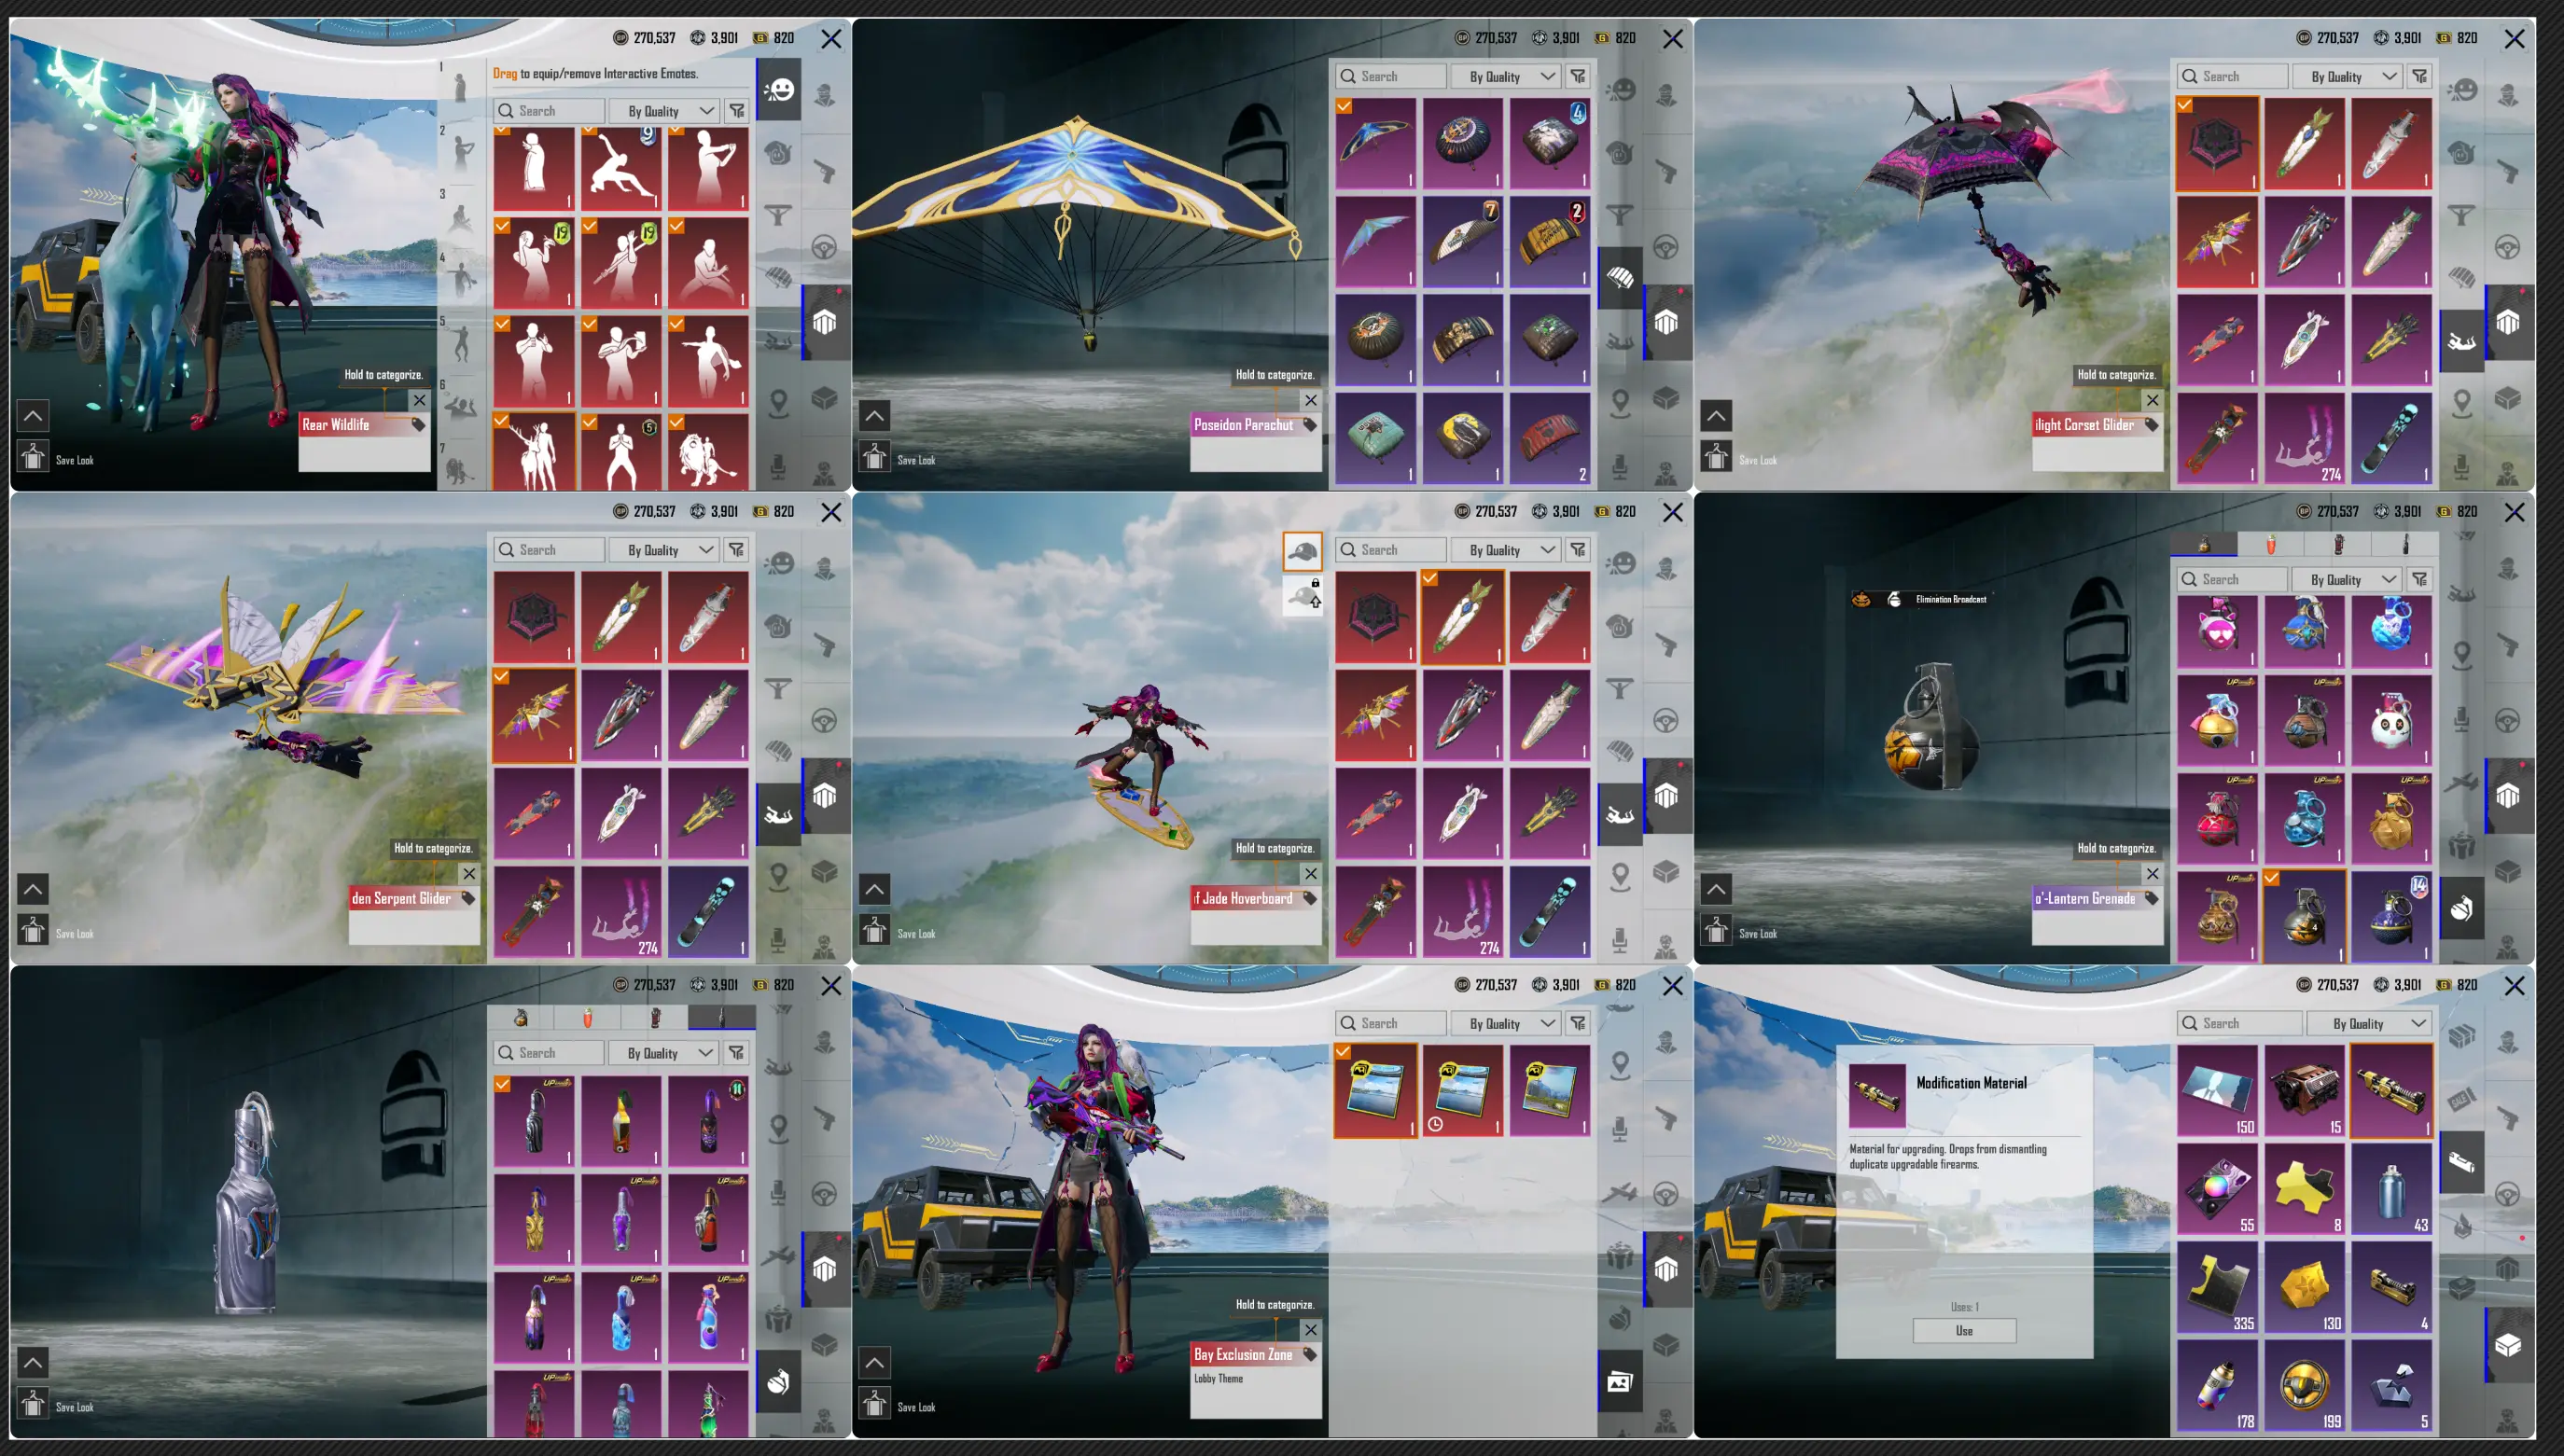
Task: Select highlighted smiley emote category icon
Action: tap(779, 91)
